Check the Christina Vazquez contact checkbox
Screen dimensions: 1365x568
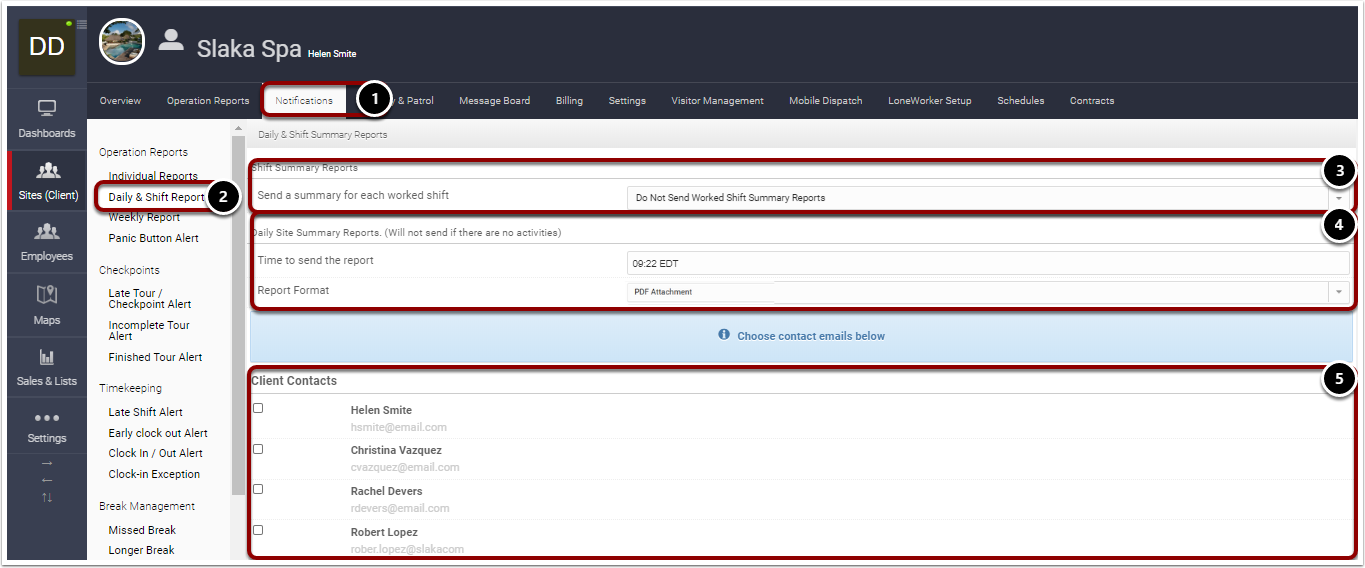click(x=258, y=449)
